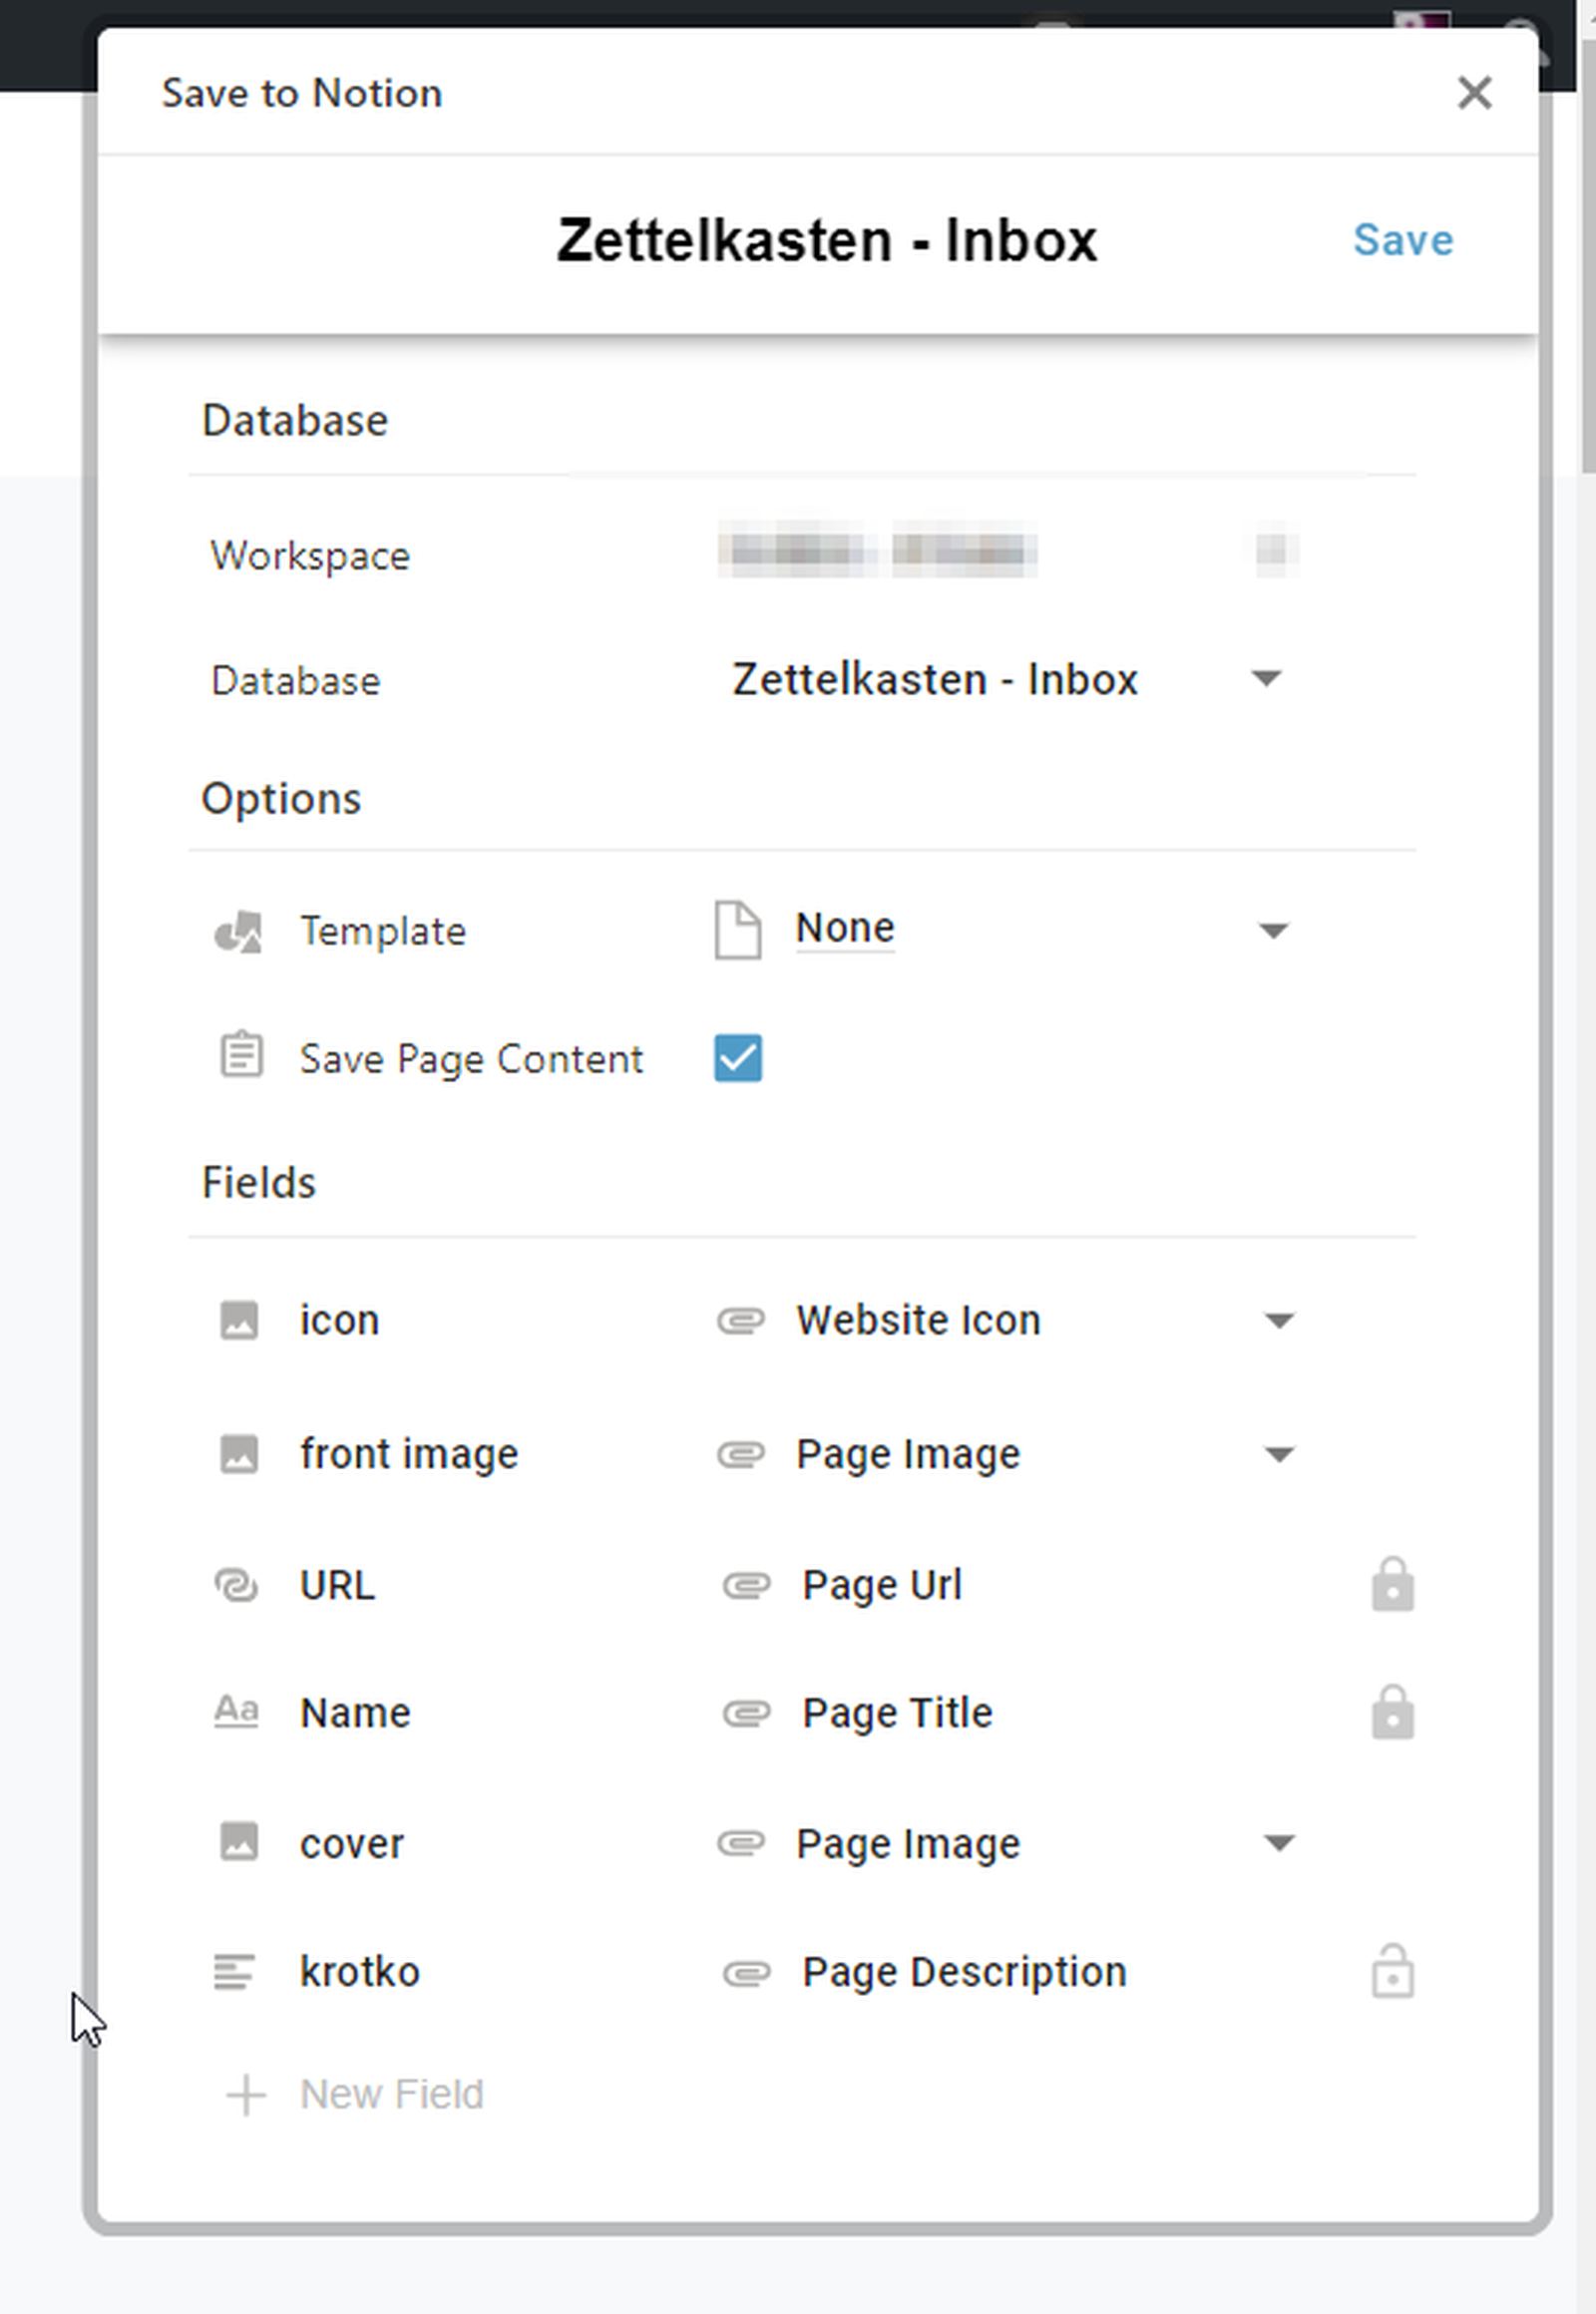Click the page document icon next to None

(738, 931)
